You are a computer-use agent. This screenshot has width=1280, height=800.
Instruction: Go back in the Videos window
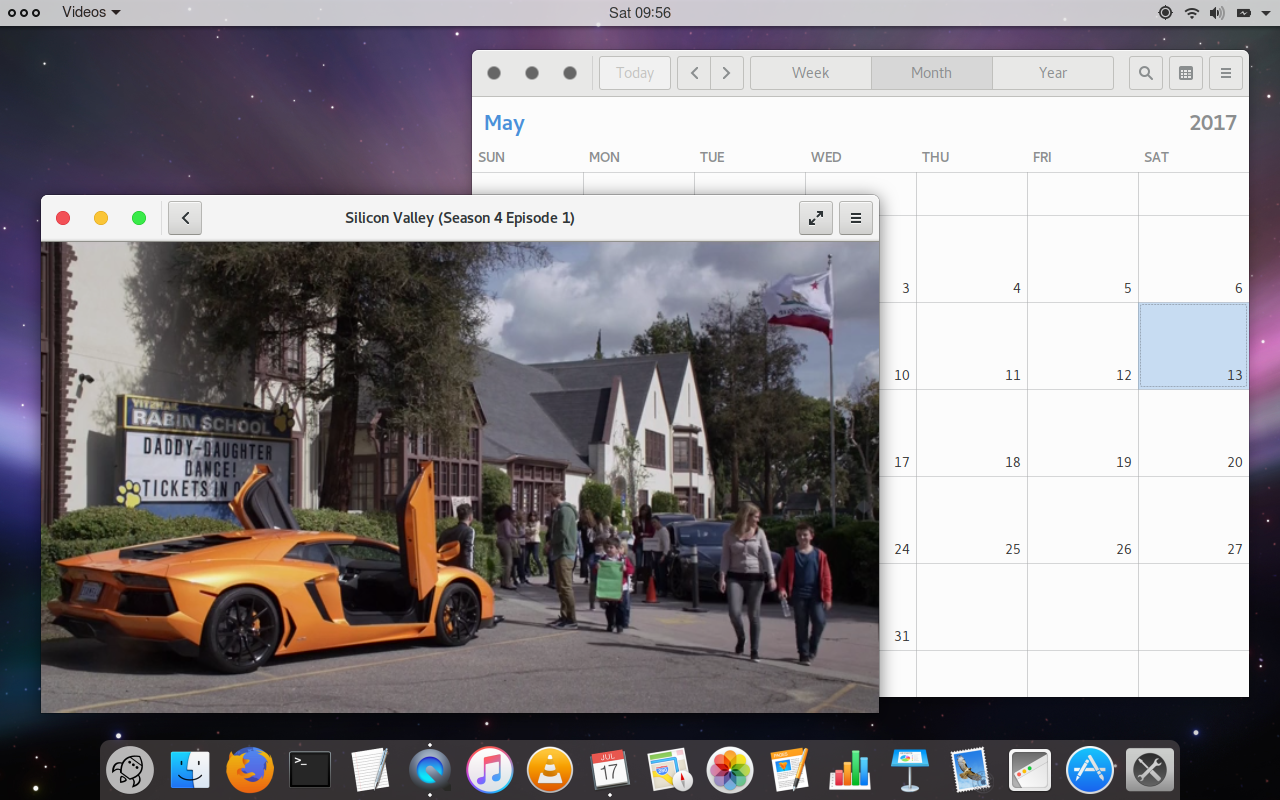point(185,218)
